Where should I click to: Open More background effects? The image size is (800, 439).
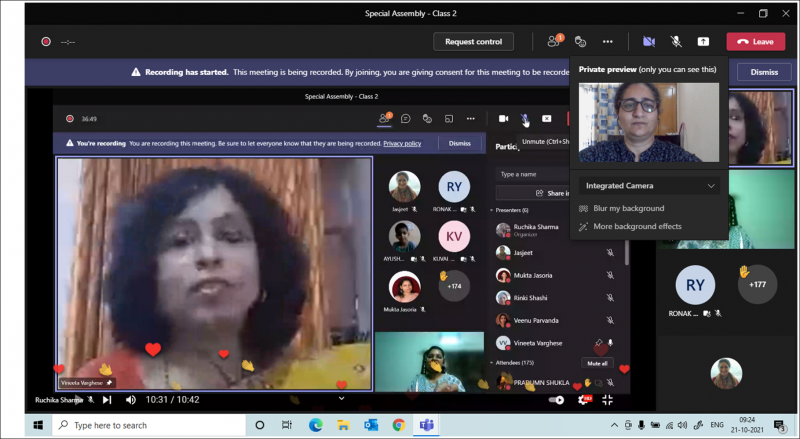[637, 226]
